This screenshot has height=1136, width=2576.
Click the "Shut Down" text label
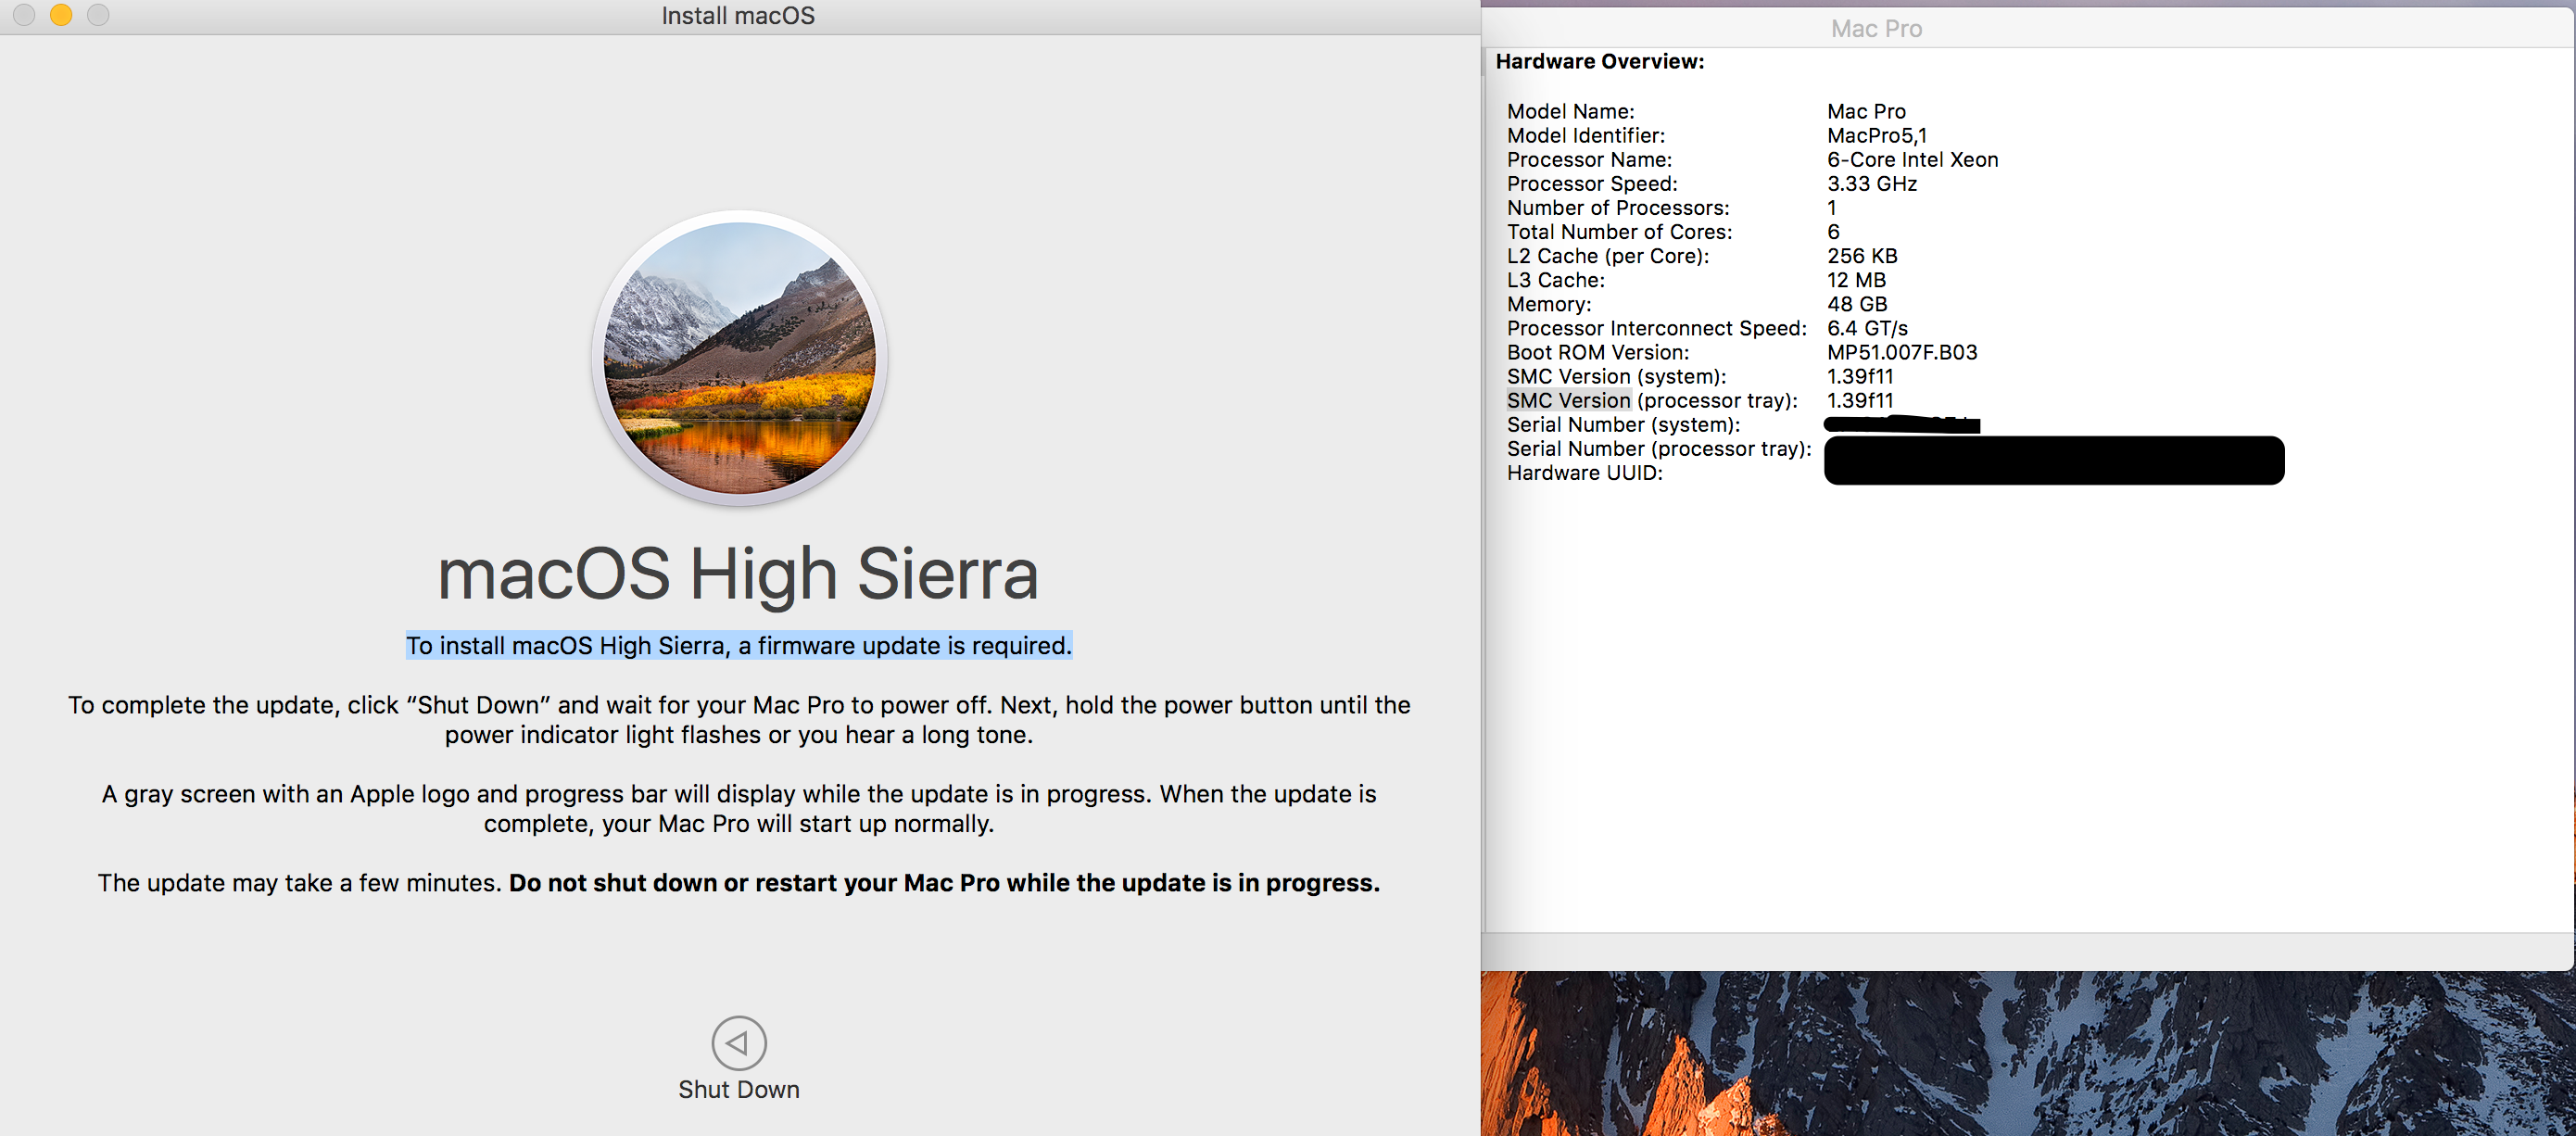coord(738,1089)
